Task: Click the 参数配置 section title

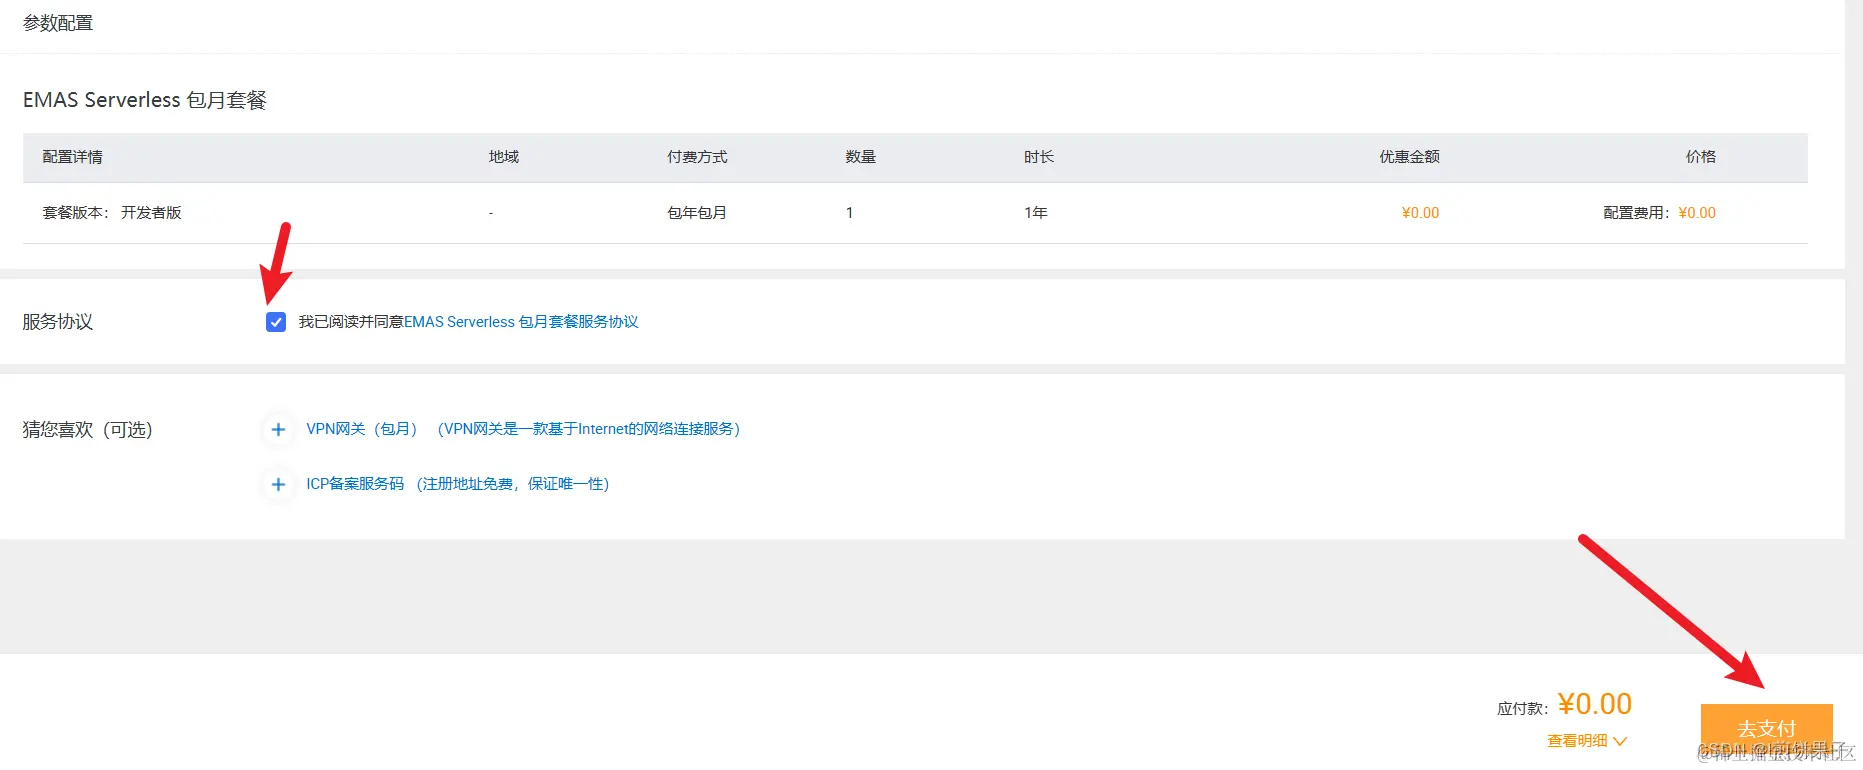Action: coord(58,23)
